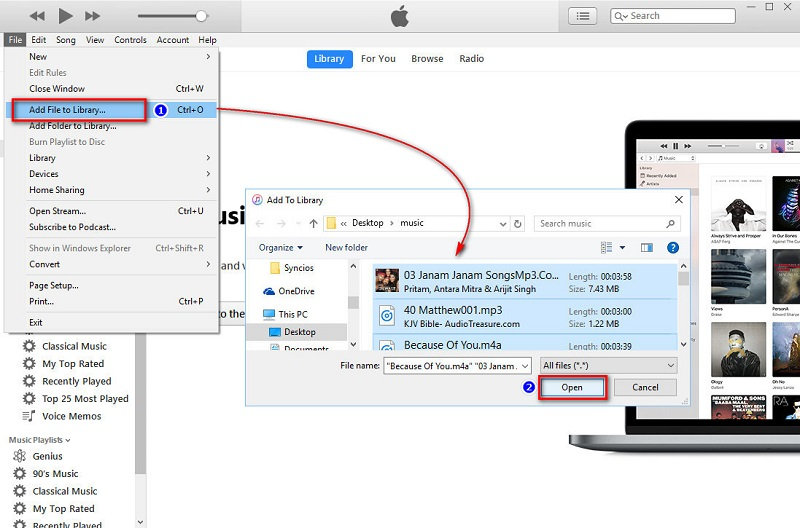
Task: Click the Search music field
Action: click(607, 223)
